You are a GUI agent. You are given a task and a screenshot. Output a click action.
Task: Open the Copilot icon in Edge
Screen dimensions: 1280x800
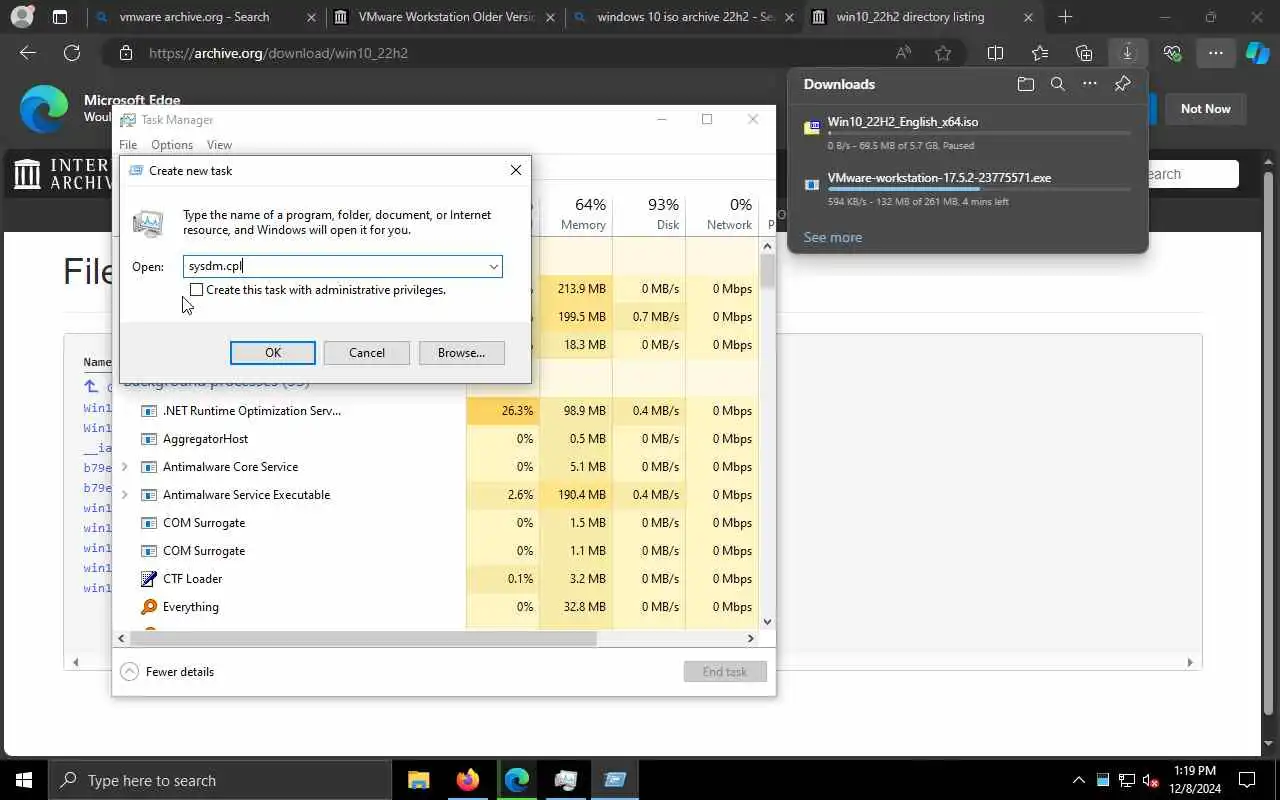tap(1256, 53)
